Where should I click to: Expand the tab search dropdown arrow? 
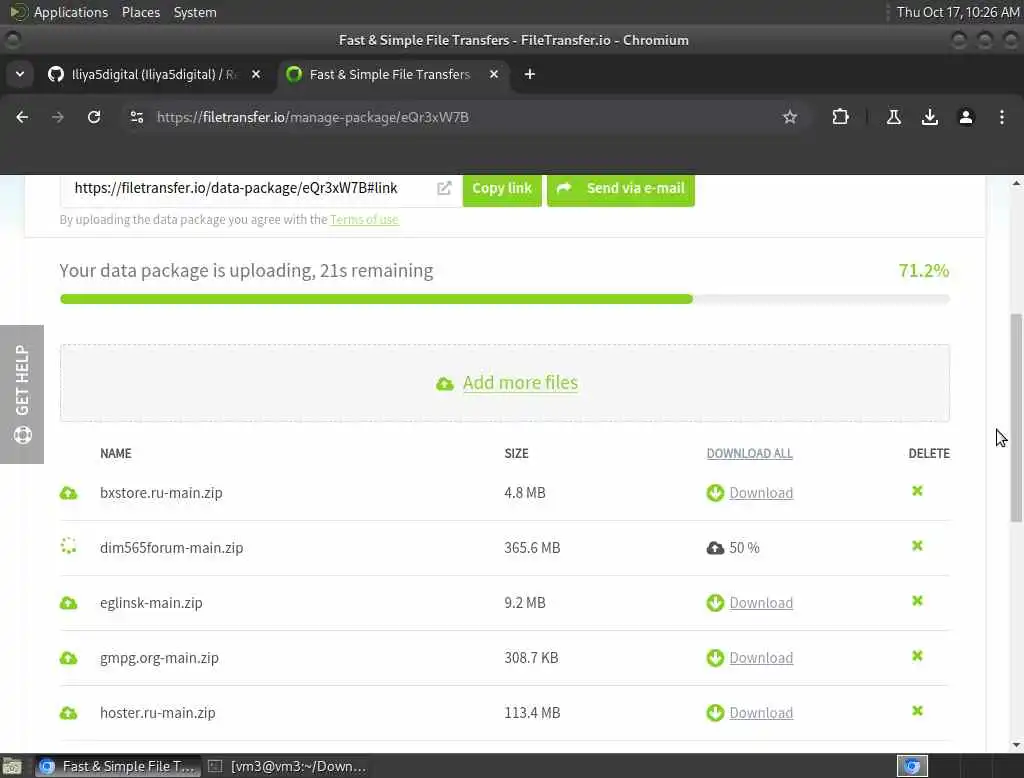click(x=20, y=74)
